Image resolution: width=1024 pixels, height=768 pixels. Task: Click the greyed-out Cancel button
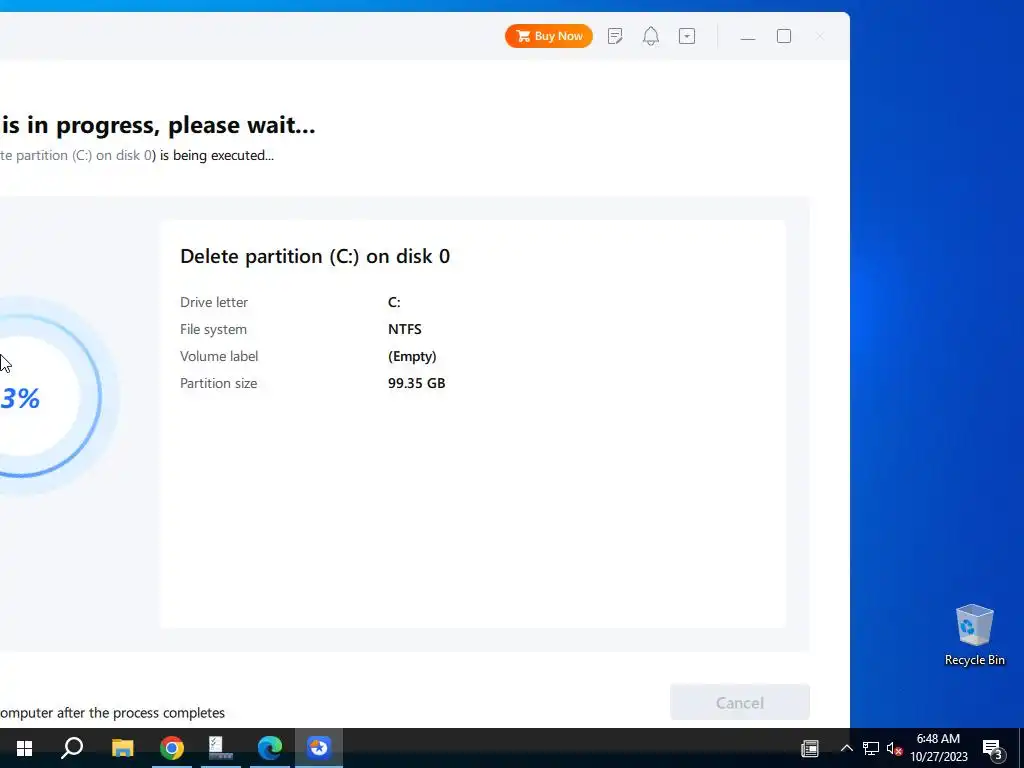pyautogui.click(x=740, y=703)
